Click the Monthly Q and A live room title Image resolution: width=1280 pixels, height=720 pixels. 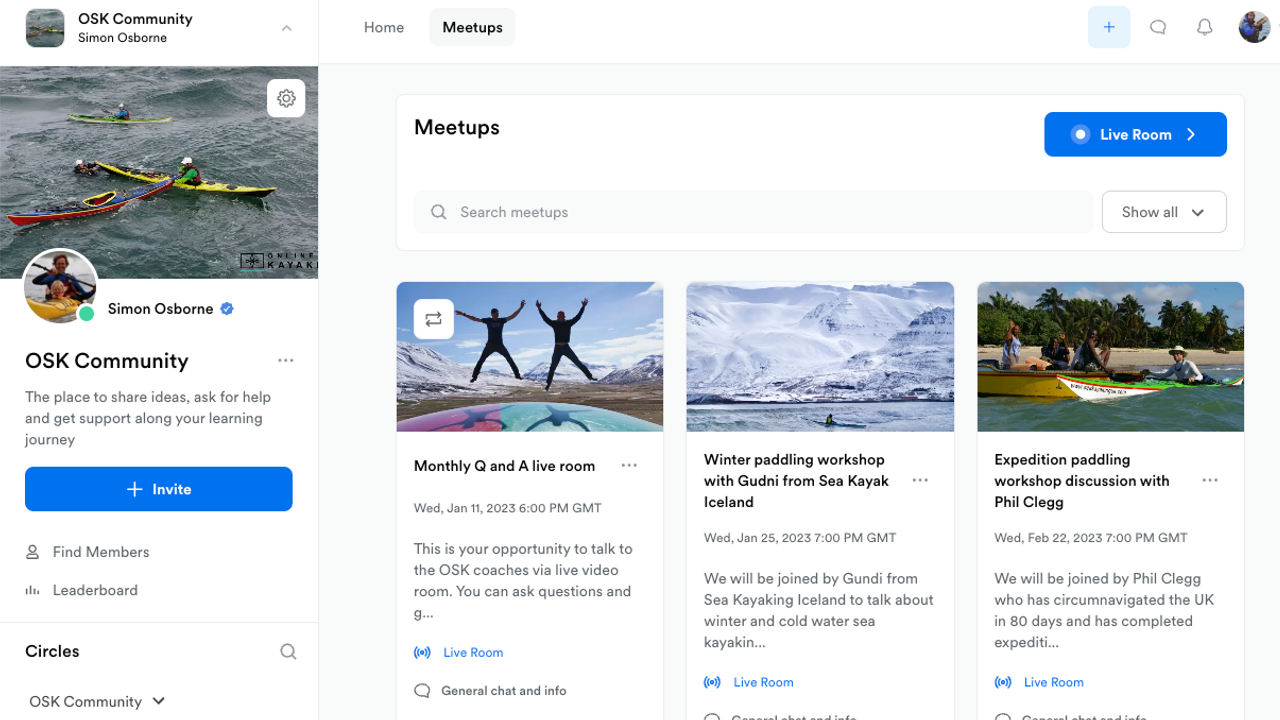504,466
